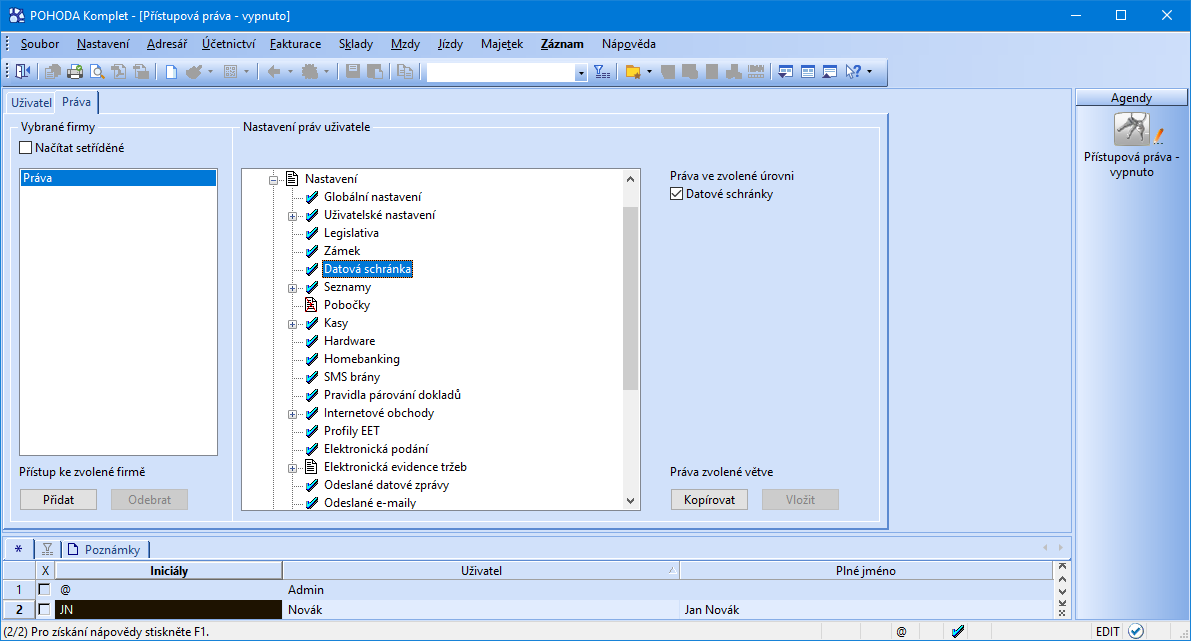The width and height of the screenshot is (1191, 641).
Task: Click the @ symbol in the status bar
Action: [901, 631]
